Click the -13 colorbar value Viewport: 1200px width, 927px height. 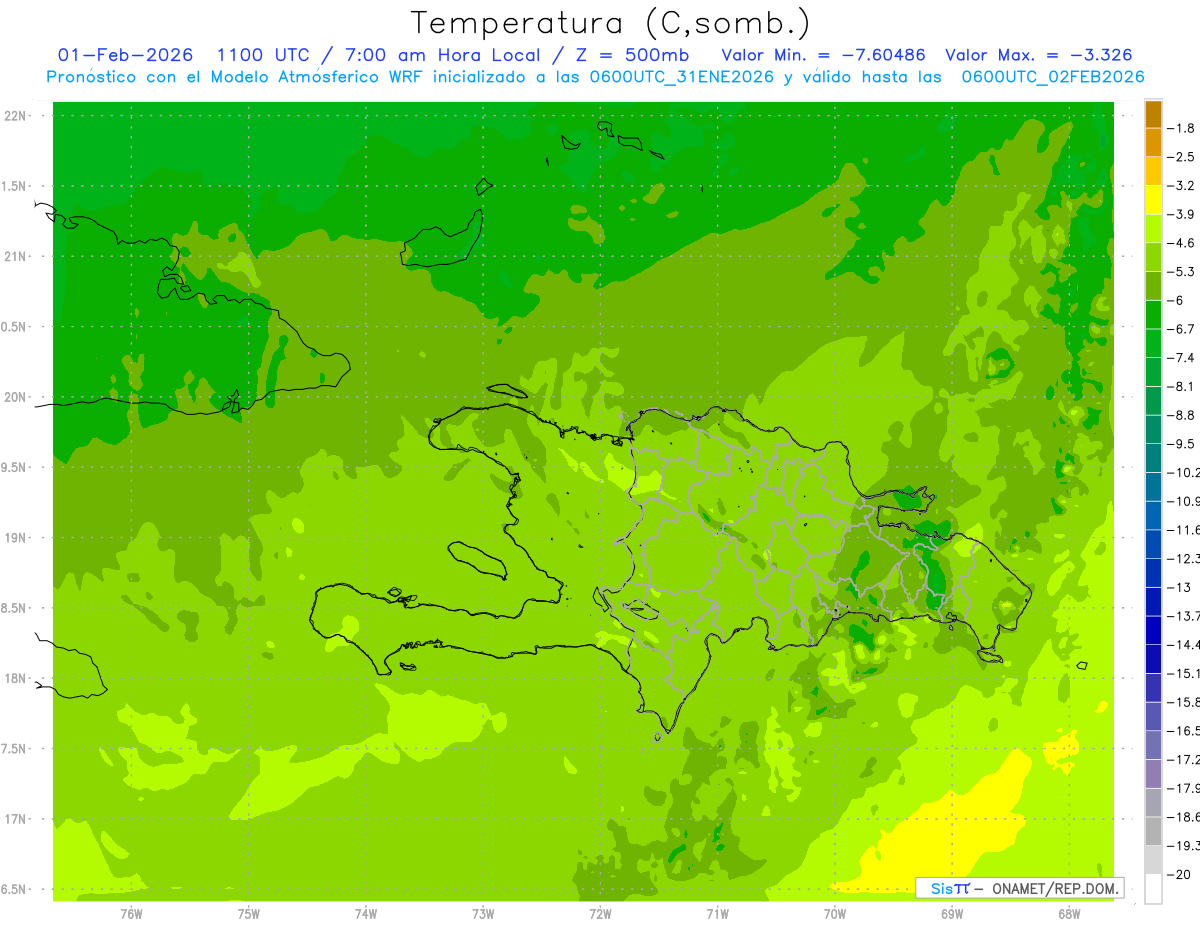tap(1181, 587)
